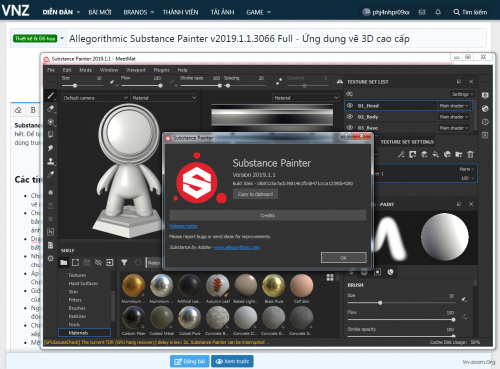
Task: Click the add folder icon in layers toolbar
Action: click(459, 154)
